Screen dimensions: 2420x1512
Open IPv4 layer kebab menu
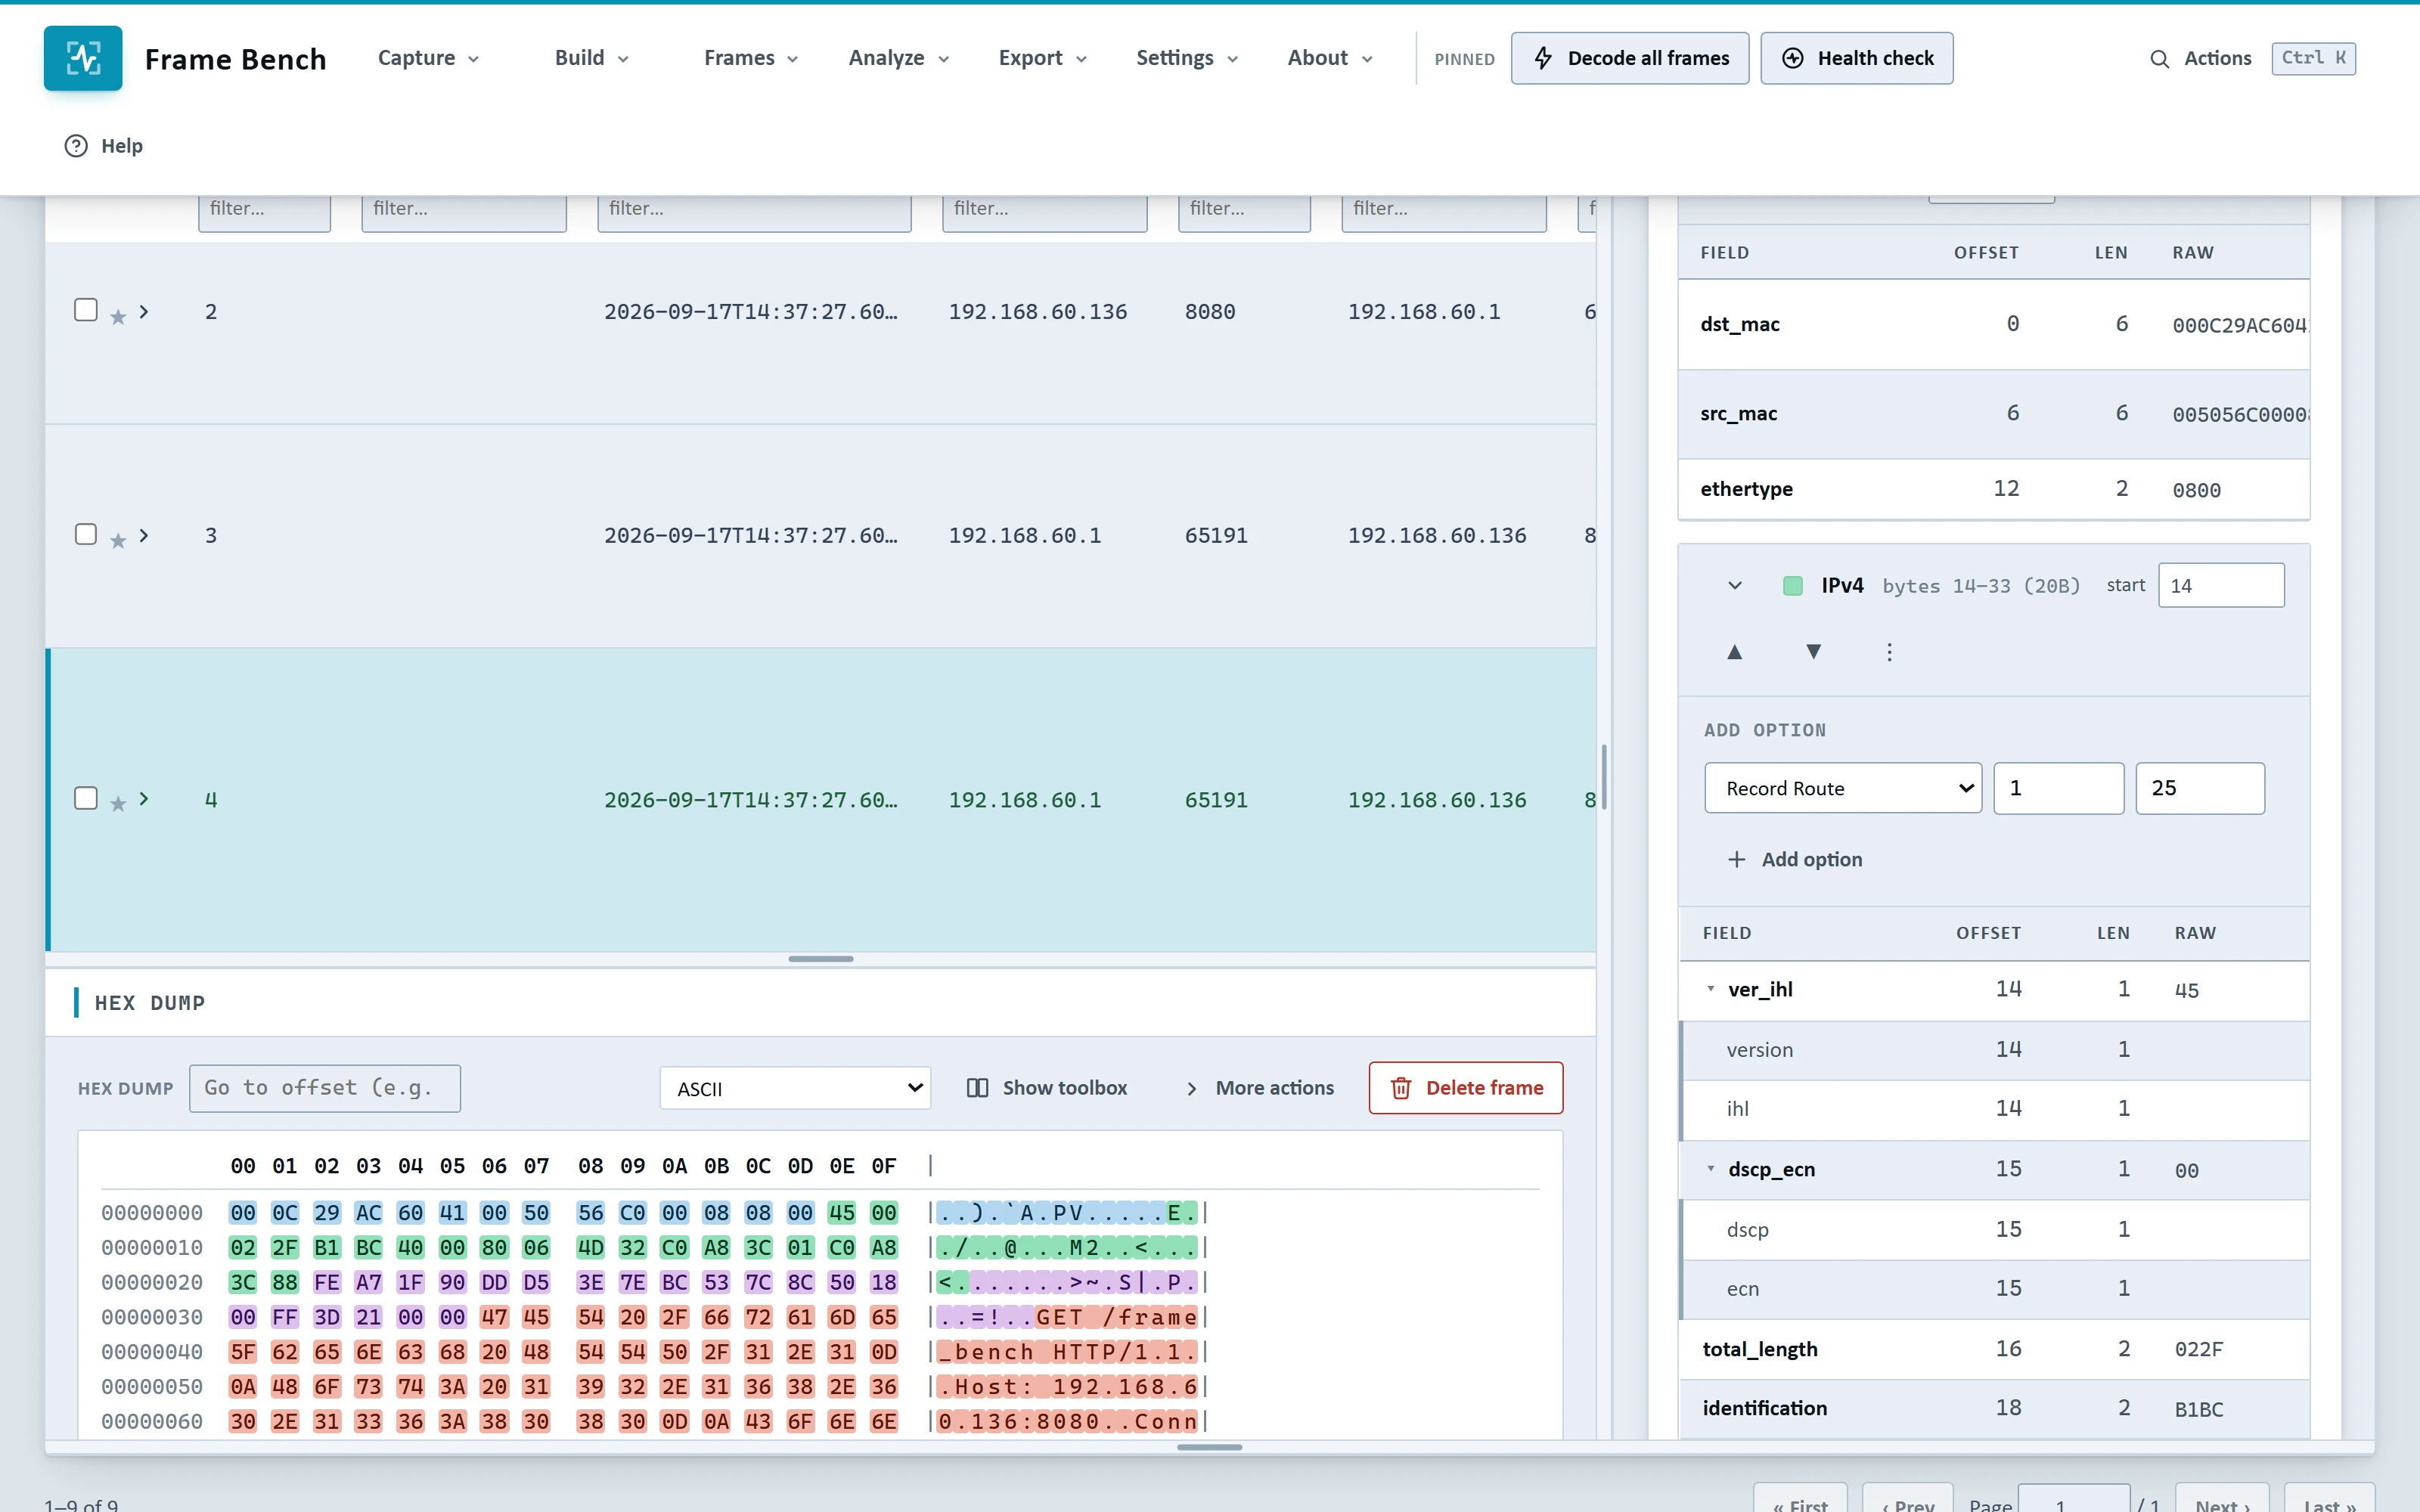coord(1889,652)
